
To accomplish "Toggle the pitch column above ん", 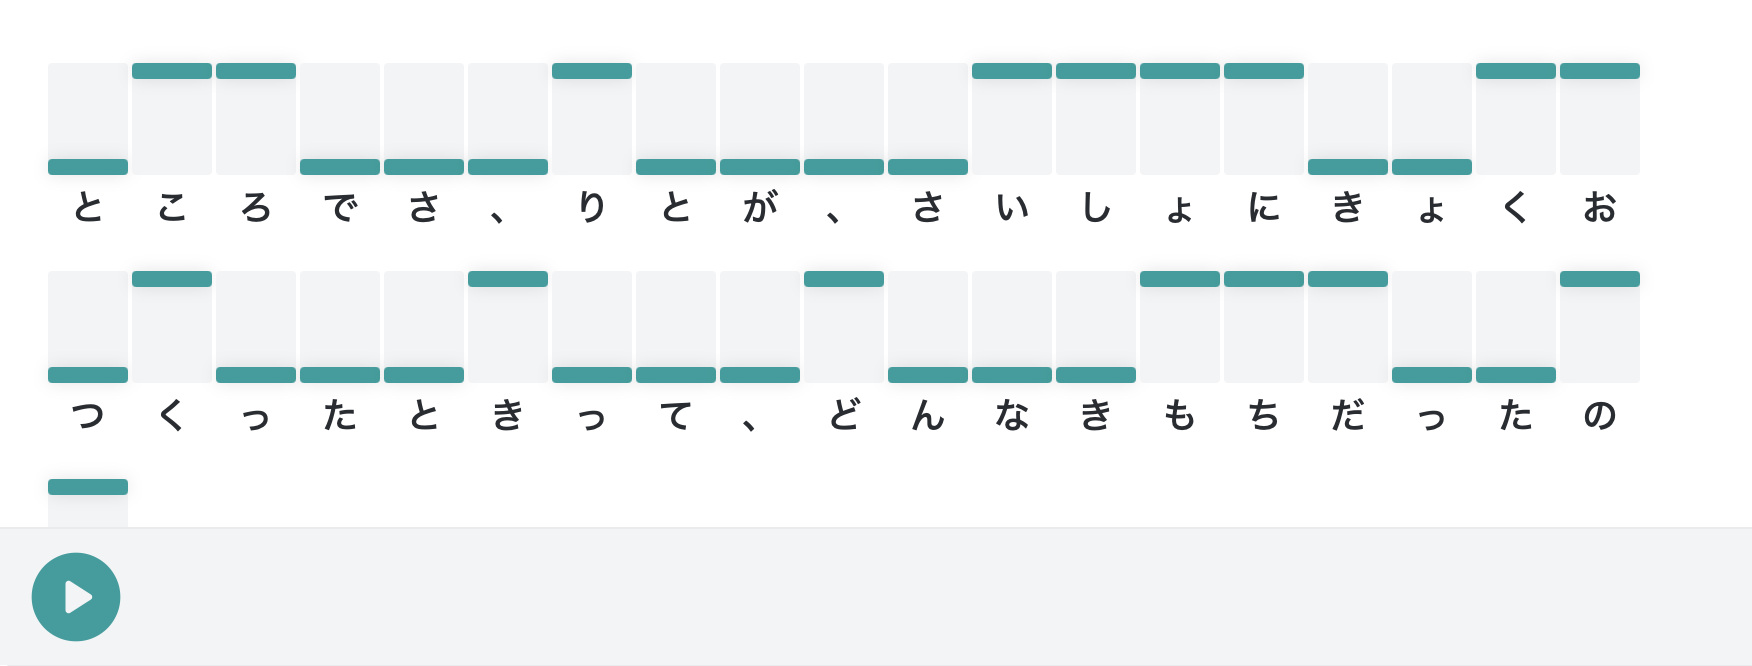I will click(x=928, y=327).
